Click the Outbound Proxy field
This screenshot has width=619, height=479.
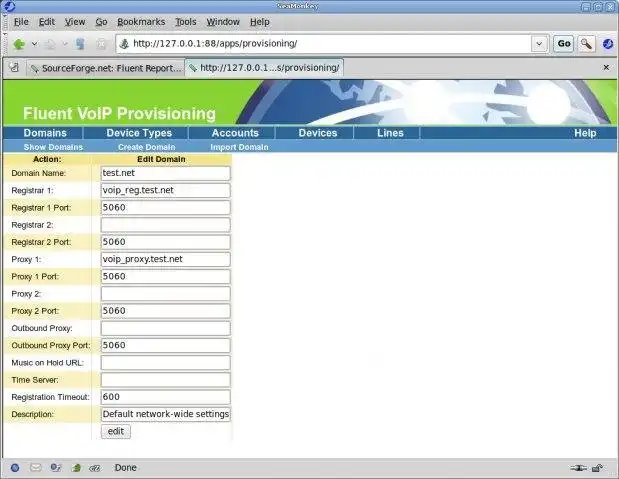tap(165, 328)
